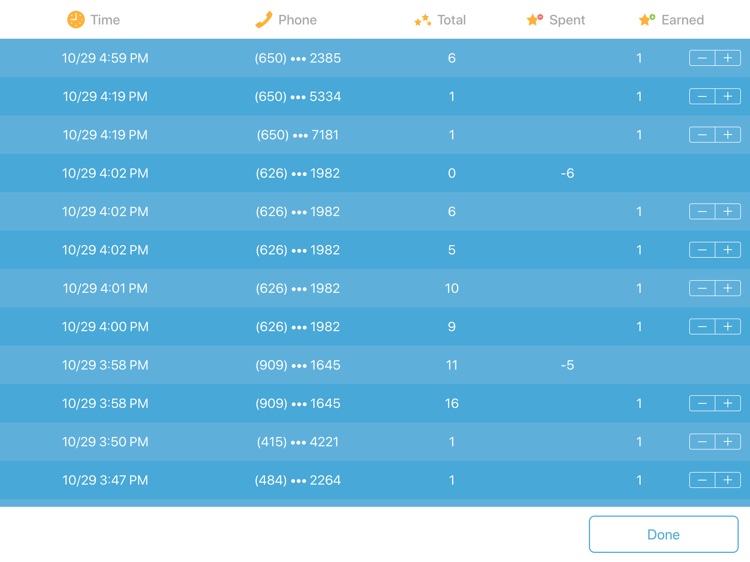Decrease points on the 1982 row with total 5

point(702,250)
